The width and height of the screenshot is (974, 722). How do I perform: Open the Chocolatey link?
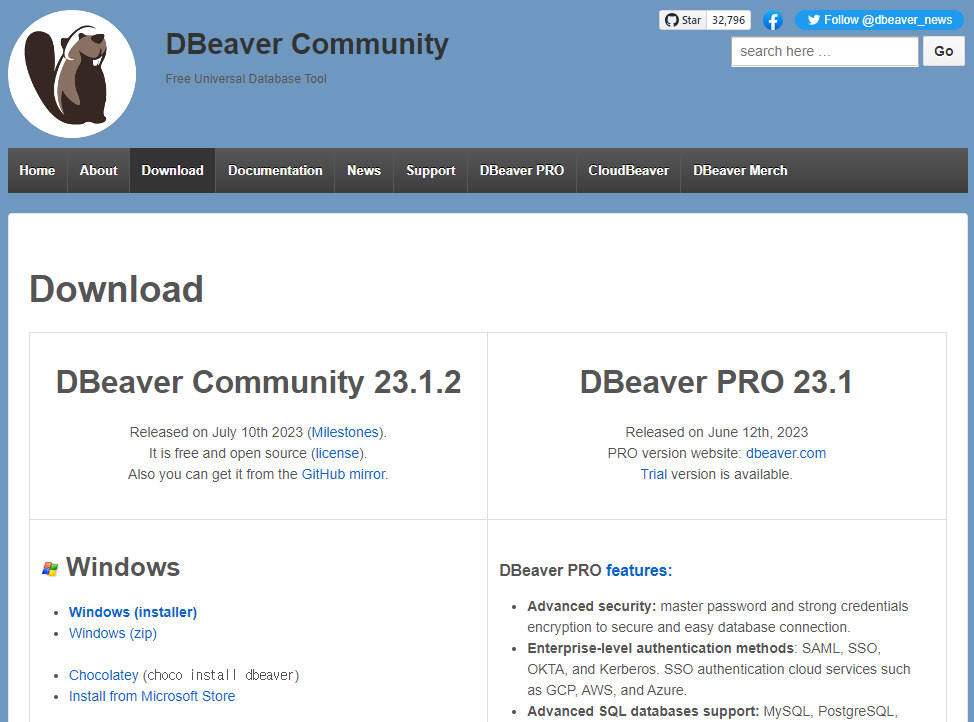[x=104, y=675]
